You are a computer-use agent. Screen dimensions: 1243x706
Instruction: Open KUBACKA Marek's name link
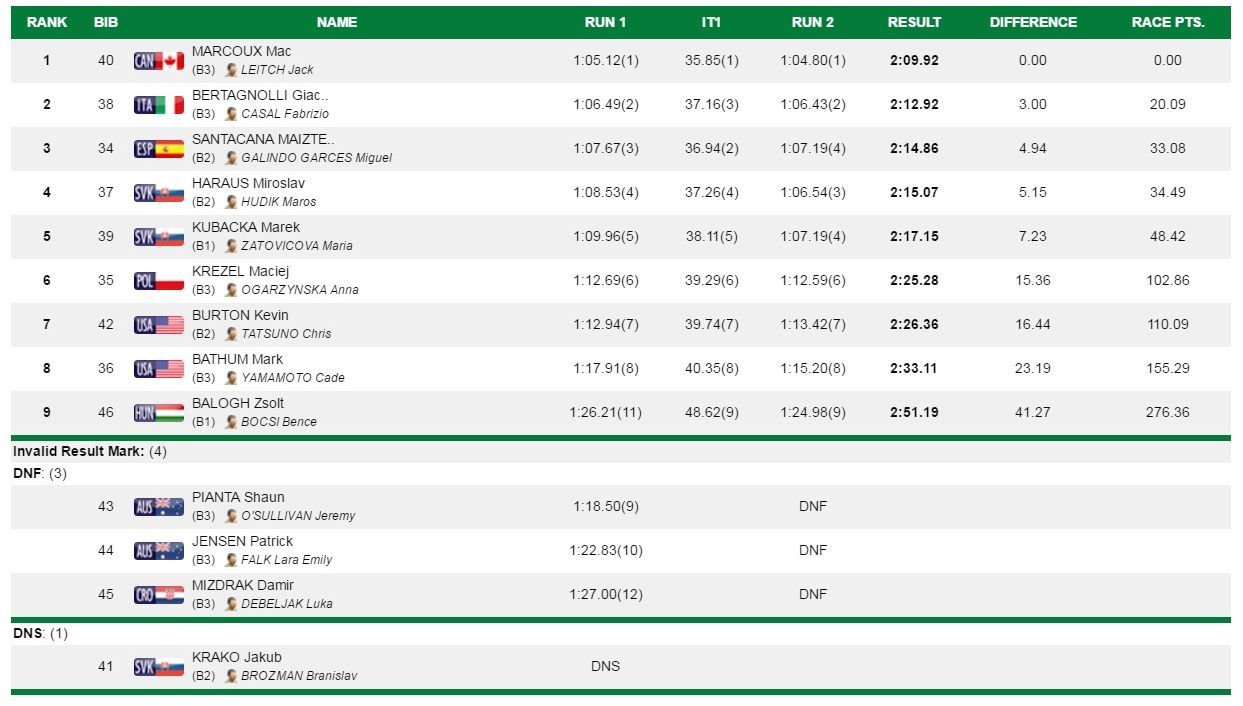click(245, 228)
